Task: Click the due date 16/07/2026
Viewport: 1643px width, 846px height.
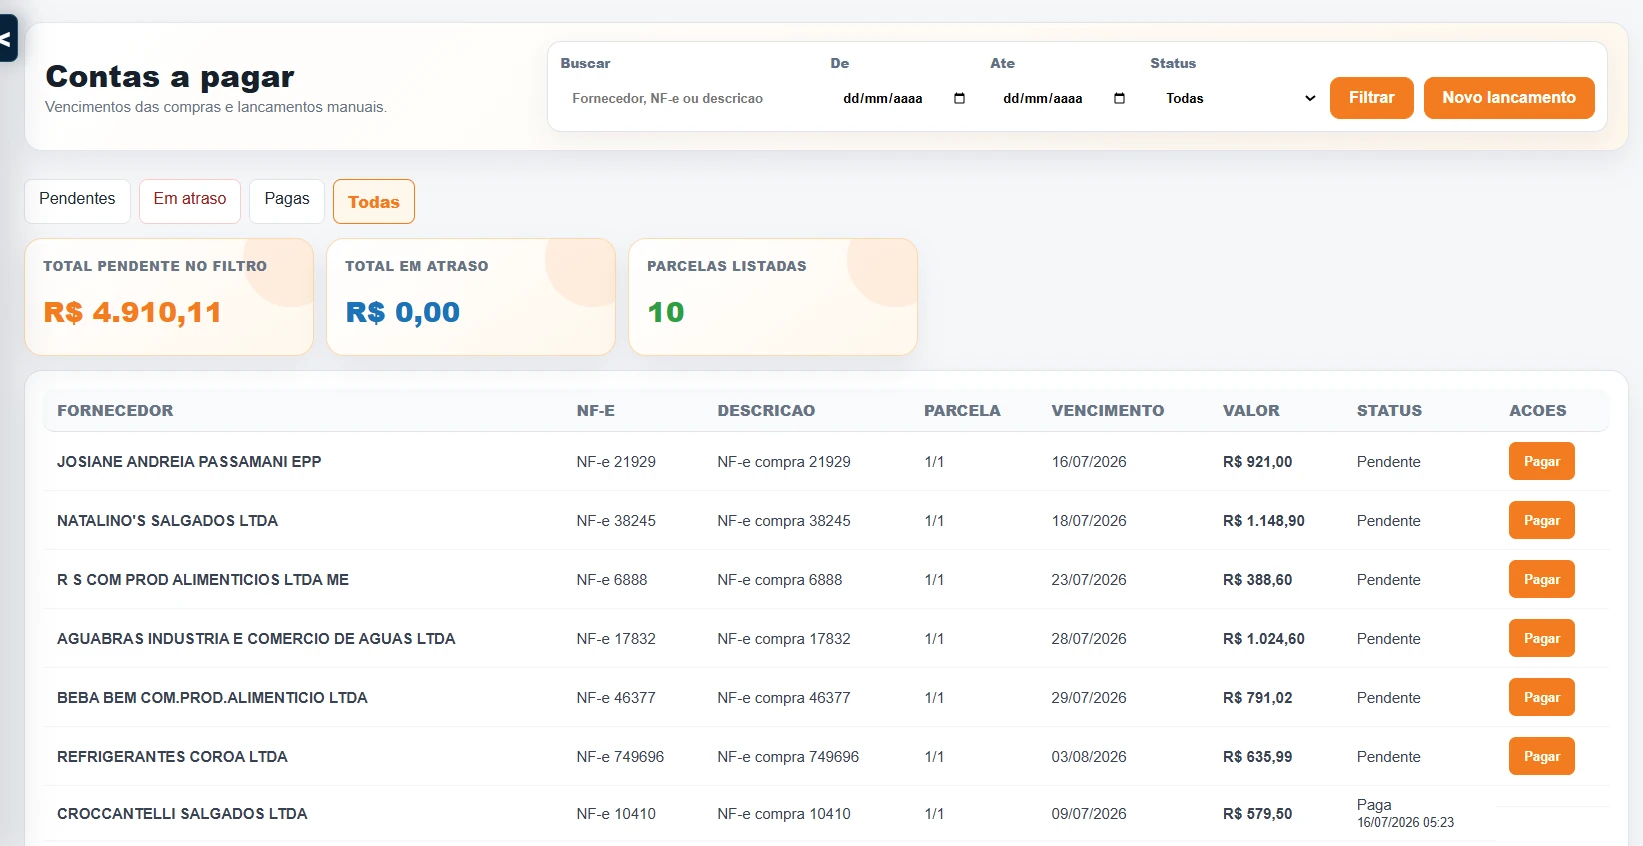Action: click(1089, 462)
